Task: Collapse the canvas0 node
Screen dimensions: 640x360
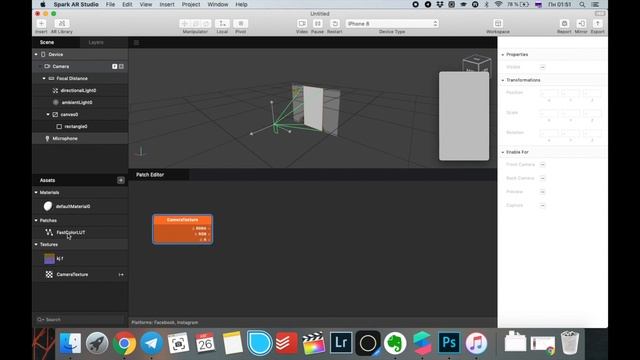Action: point(48,115)
